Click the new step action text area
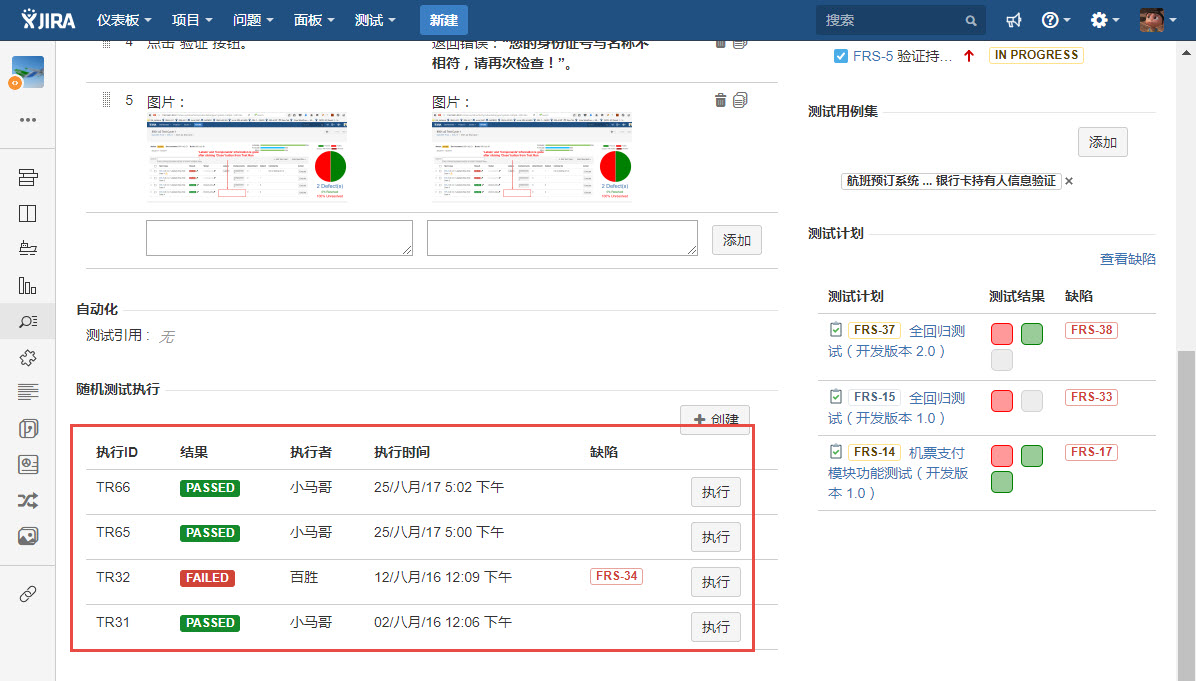This screenshot has height=681, width=1196. coord(279,238)
